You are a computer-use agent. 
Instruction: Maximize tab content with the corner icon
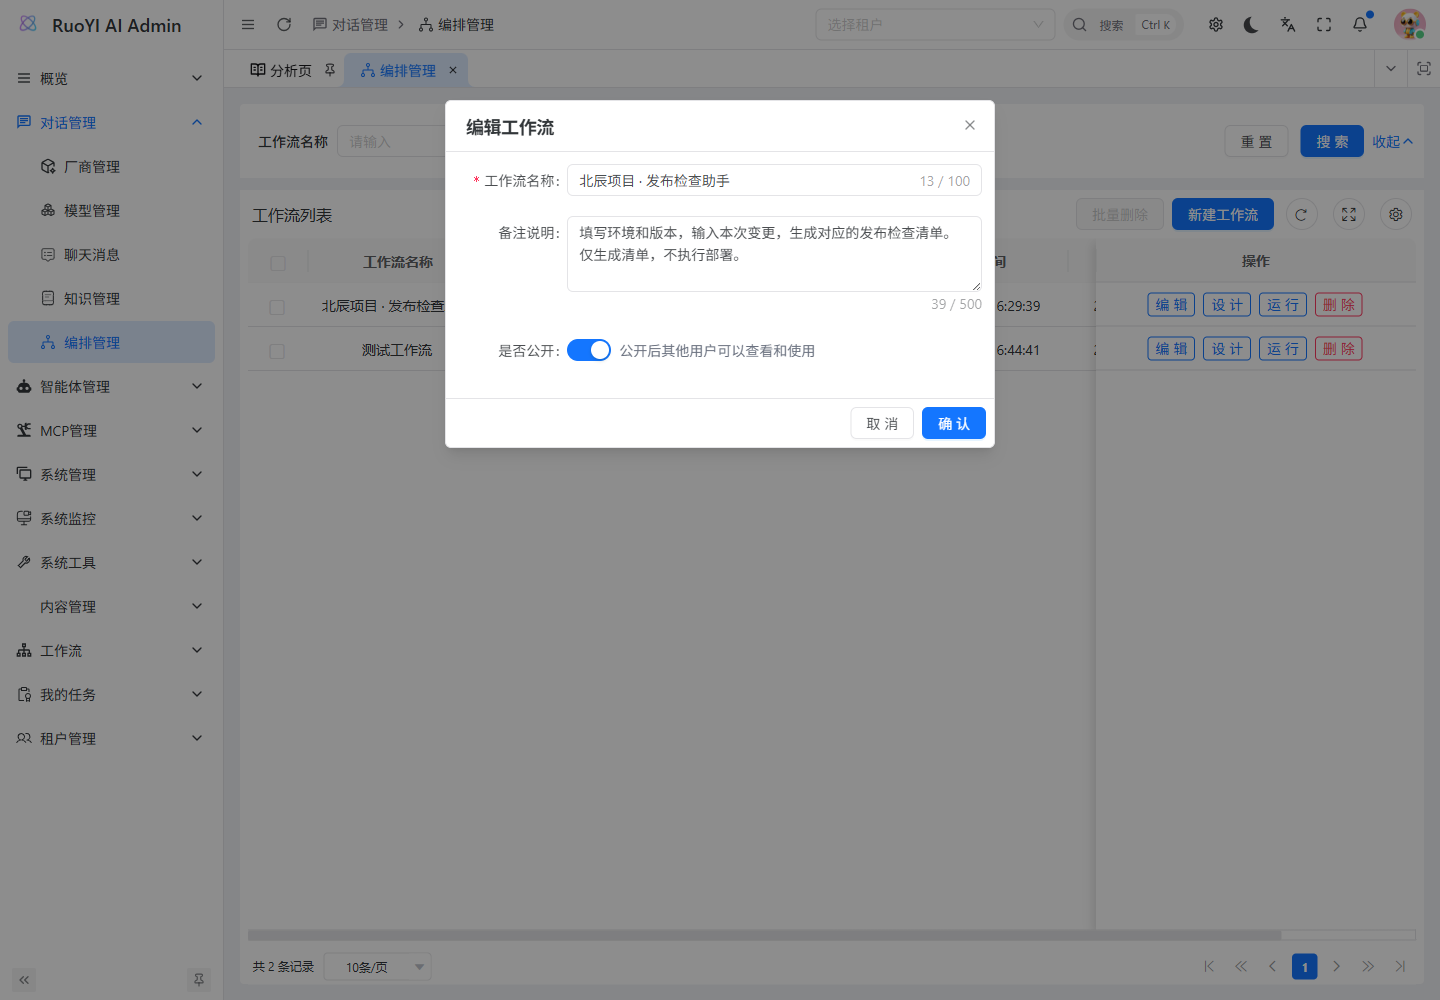(x=1424, y=69)
